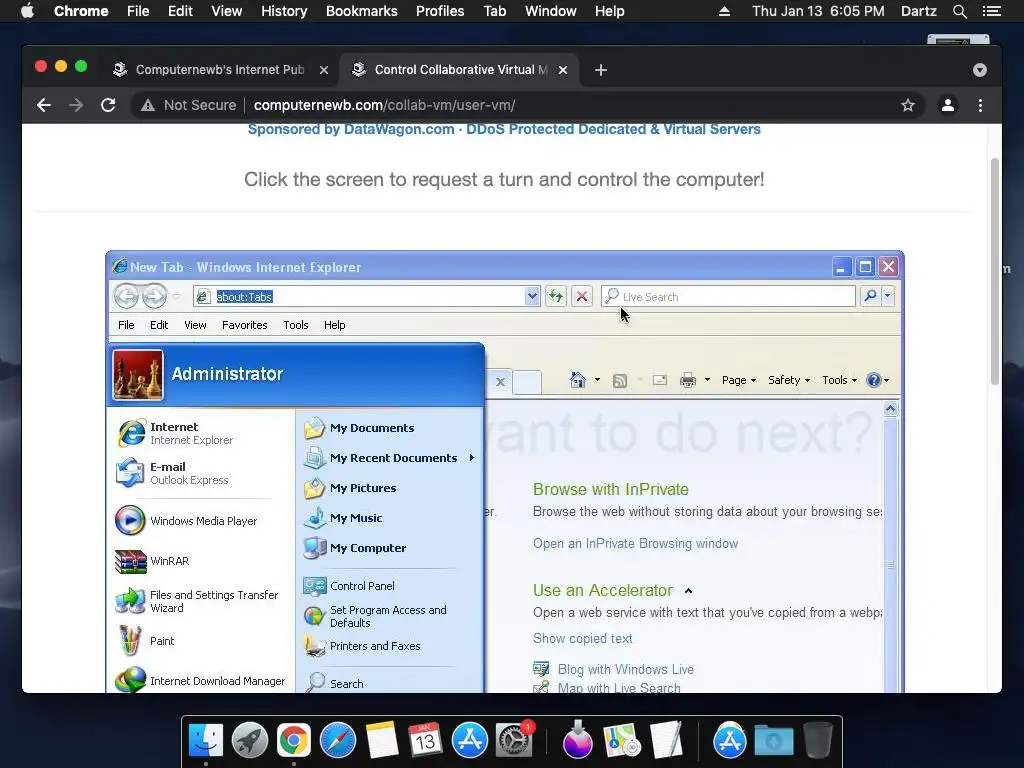Open macOS History menu
Viewport: 1024px width, 768px height.
pyautogui.click(x=284, y=11)
